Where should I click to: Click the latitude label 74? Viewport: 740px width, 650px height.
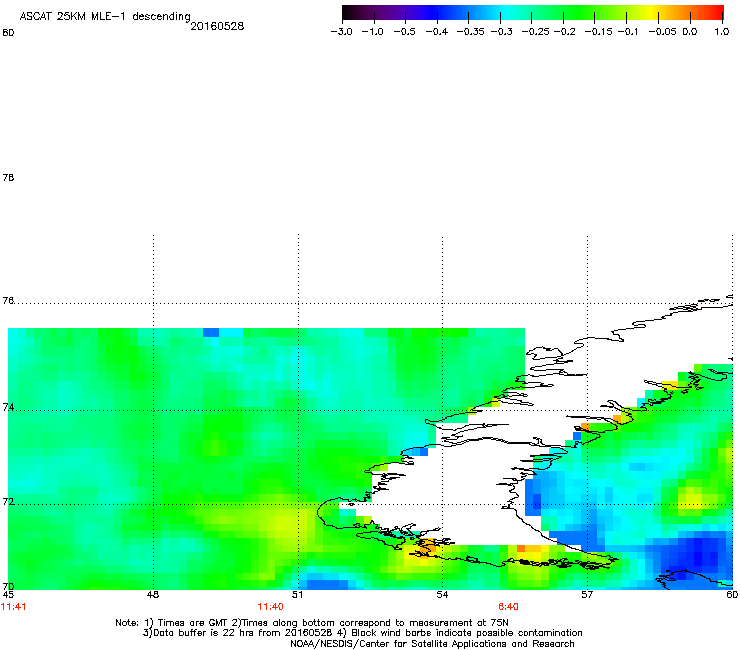click(x=8, y=407)
